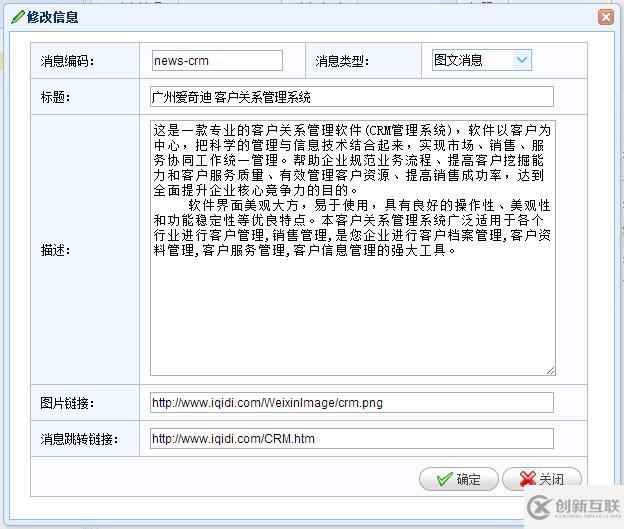This screenshot has height=529, width=624.
Task: Confirm changes with the 确定 button
Action: tap(459, 479)
